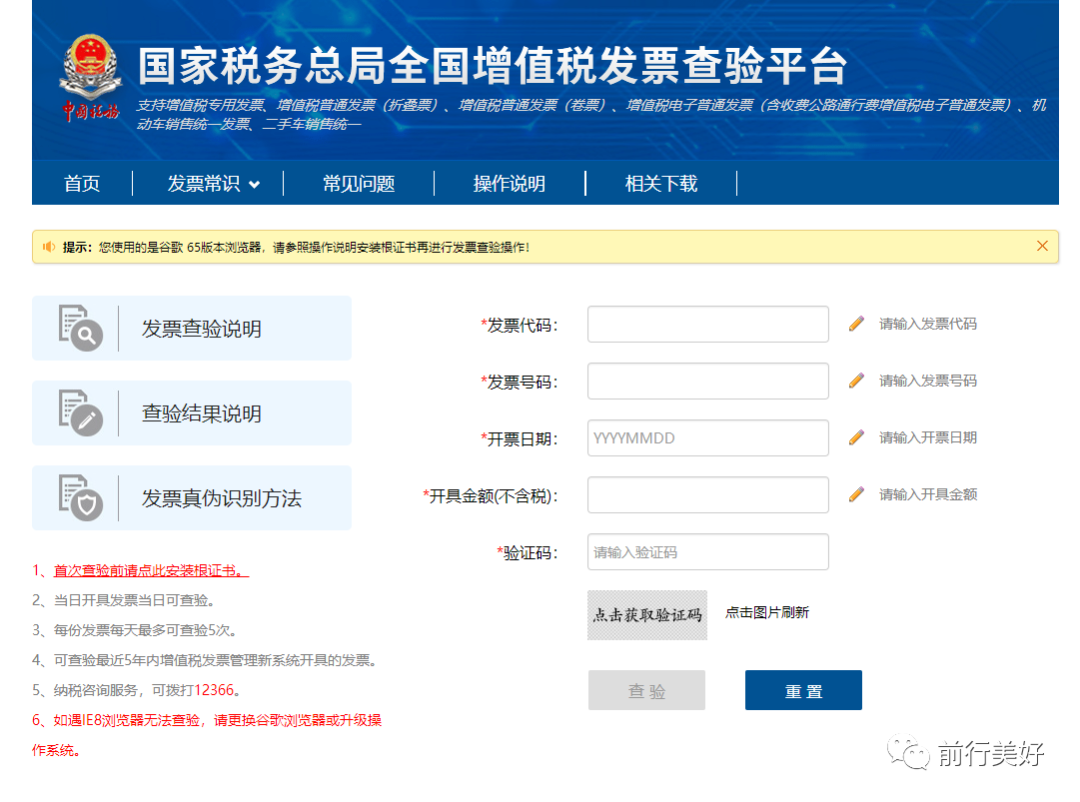Select the 首页 menu item
Image resolution: width=1080 pixels, height=802 pixels.
[x=81, y=183]
